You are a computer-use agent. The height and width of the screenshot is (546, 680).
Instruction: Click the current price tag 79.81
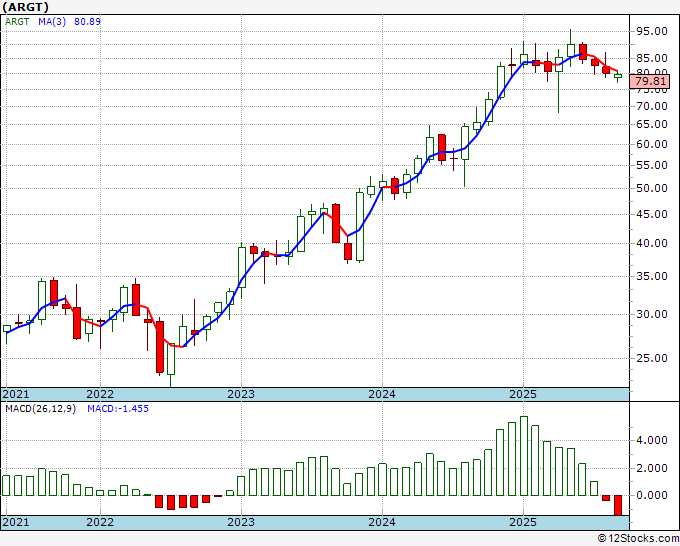[x=650, y=82]
